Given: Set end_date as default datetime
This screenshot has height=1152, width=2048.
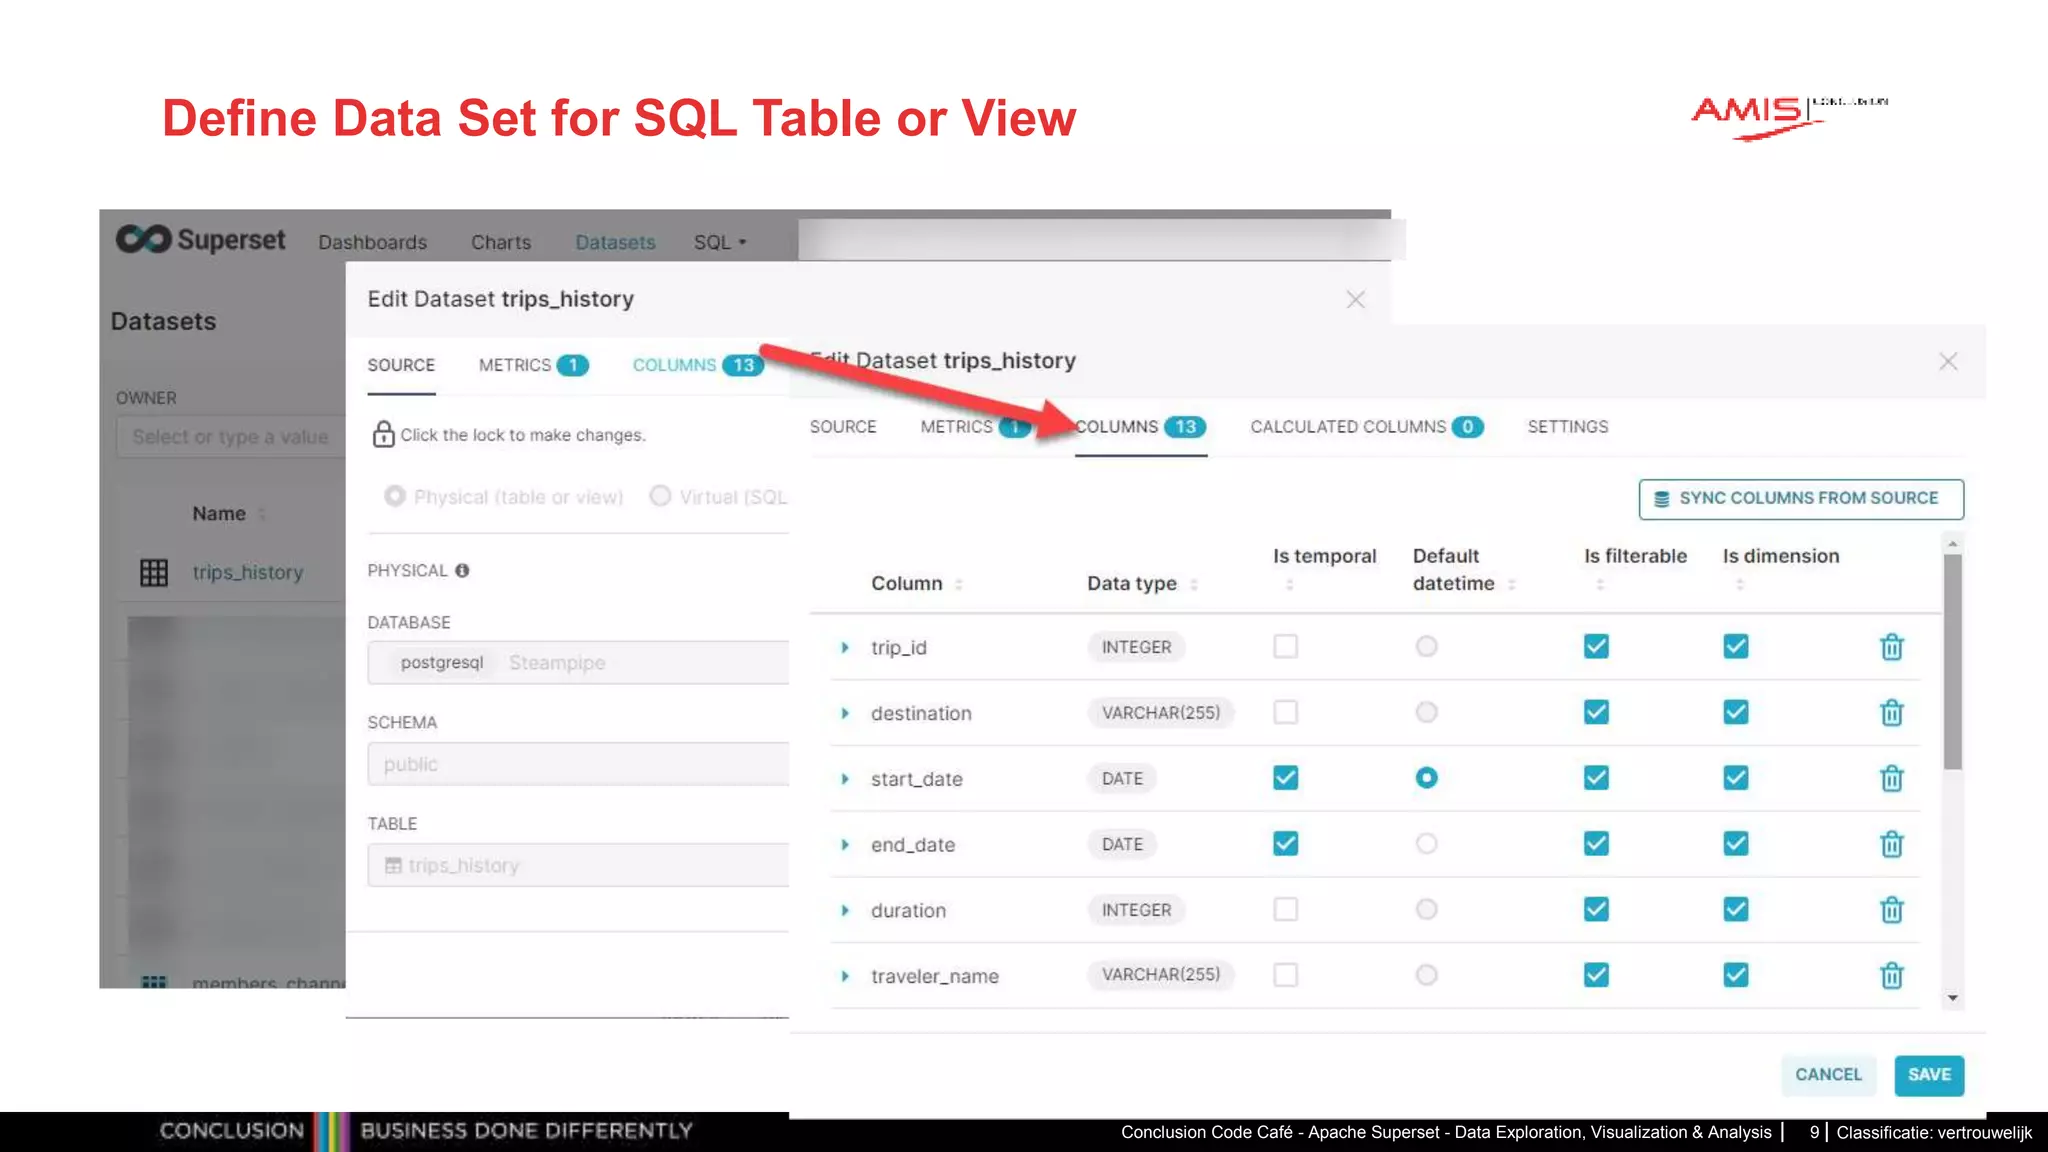Looking at the screenshot, I should (x=1426, y=843).
